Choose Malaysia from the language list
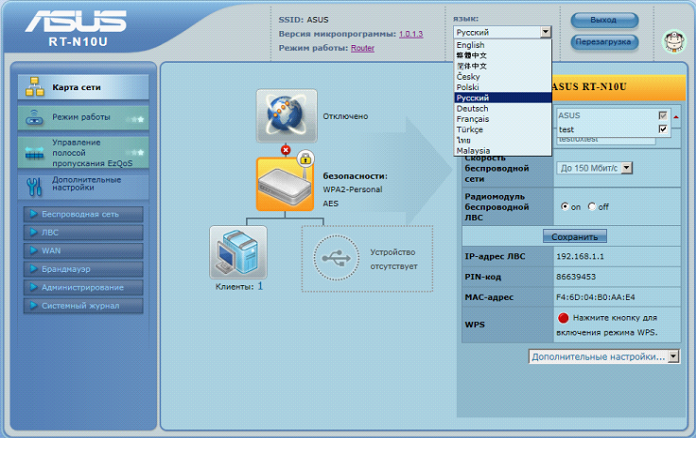The width and height of the screenshot is (696, 457). tap(502, 151)
